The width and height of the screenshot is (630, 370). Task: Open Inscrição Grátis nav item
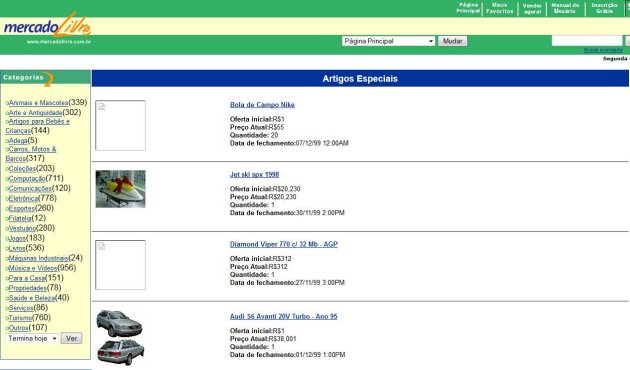(x=604, y=8)
